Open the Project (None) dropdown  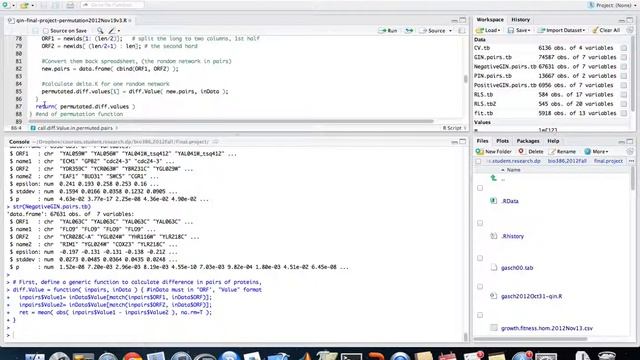pos(612,5)
